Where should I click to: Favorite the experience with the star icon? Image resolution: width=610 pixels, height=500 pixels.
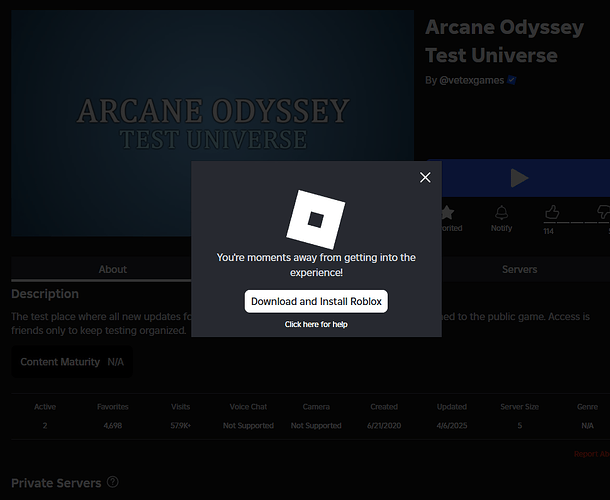point(447,213)
